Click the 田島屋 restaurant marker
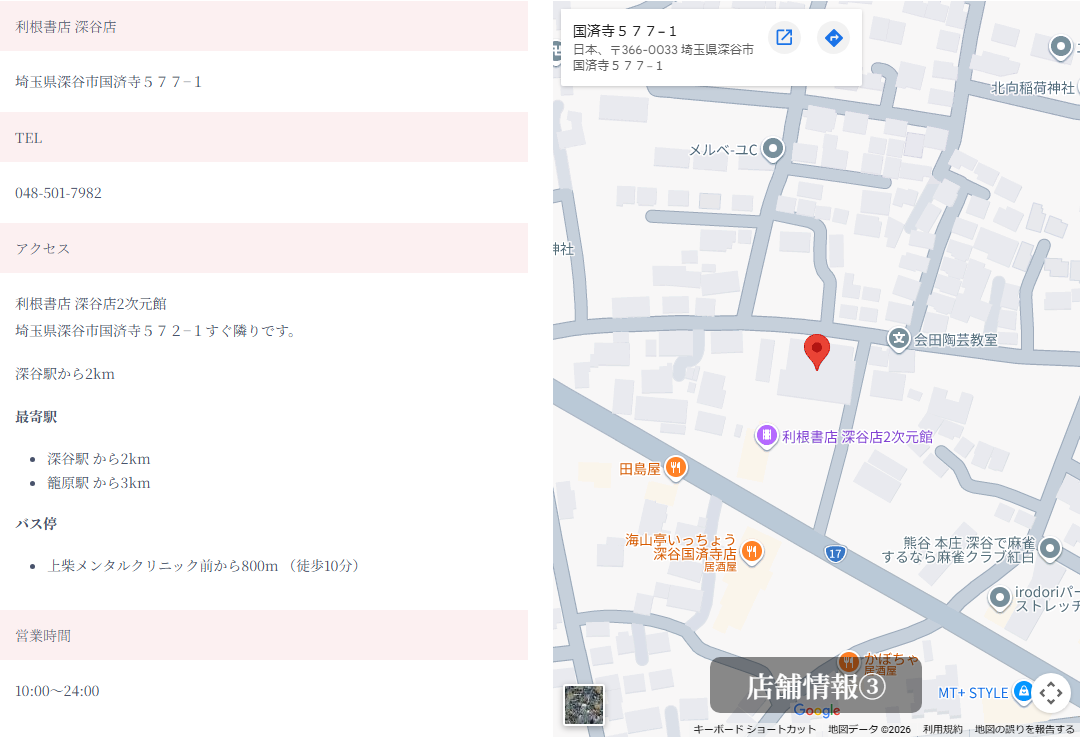This screenshot has width=1080, height=737. tap(676, 469)
